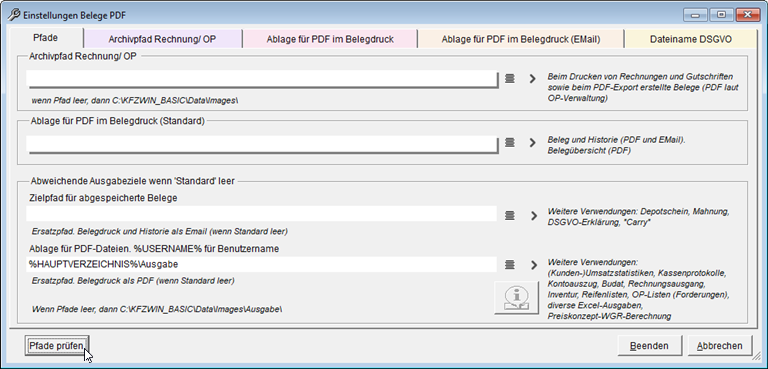Click the wrench icon in the title bar
This screenshot has width=768, height=369.
point(14,15)
